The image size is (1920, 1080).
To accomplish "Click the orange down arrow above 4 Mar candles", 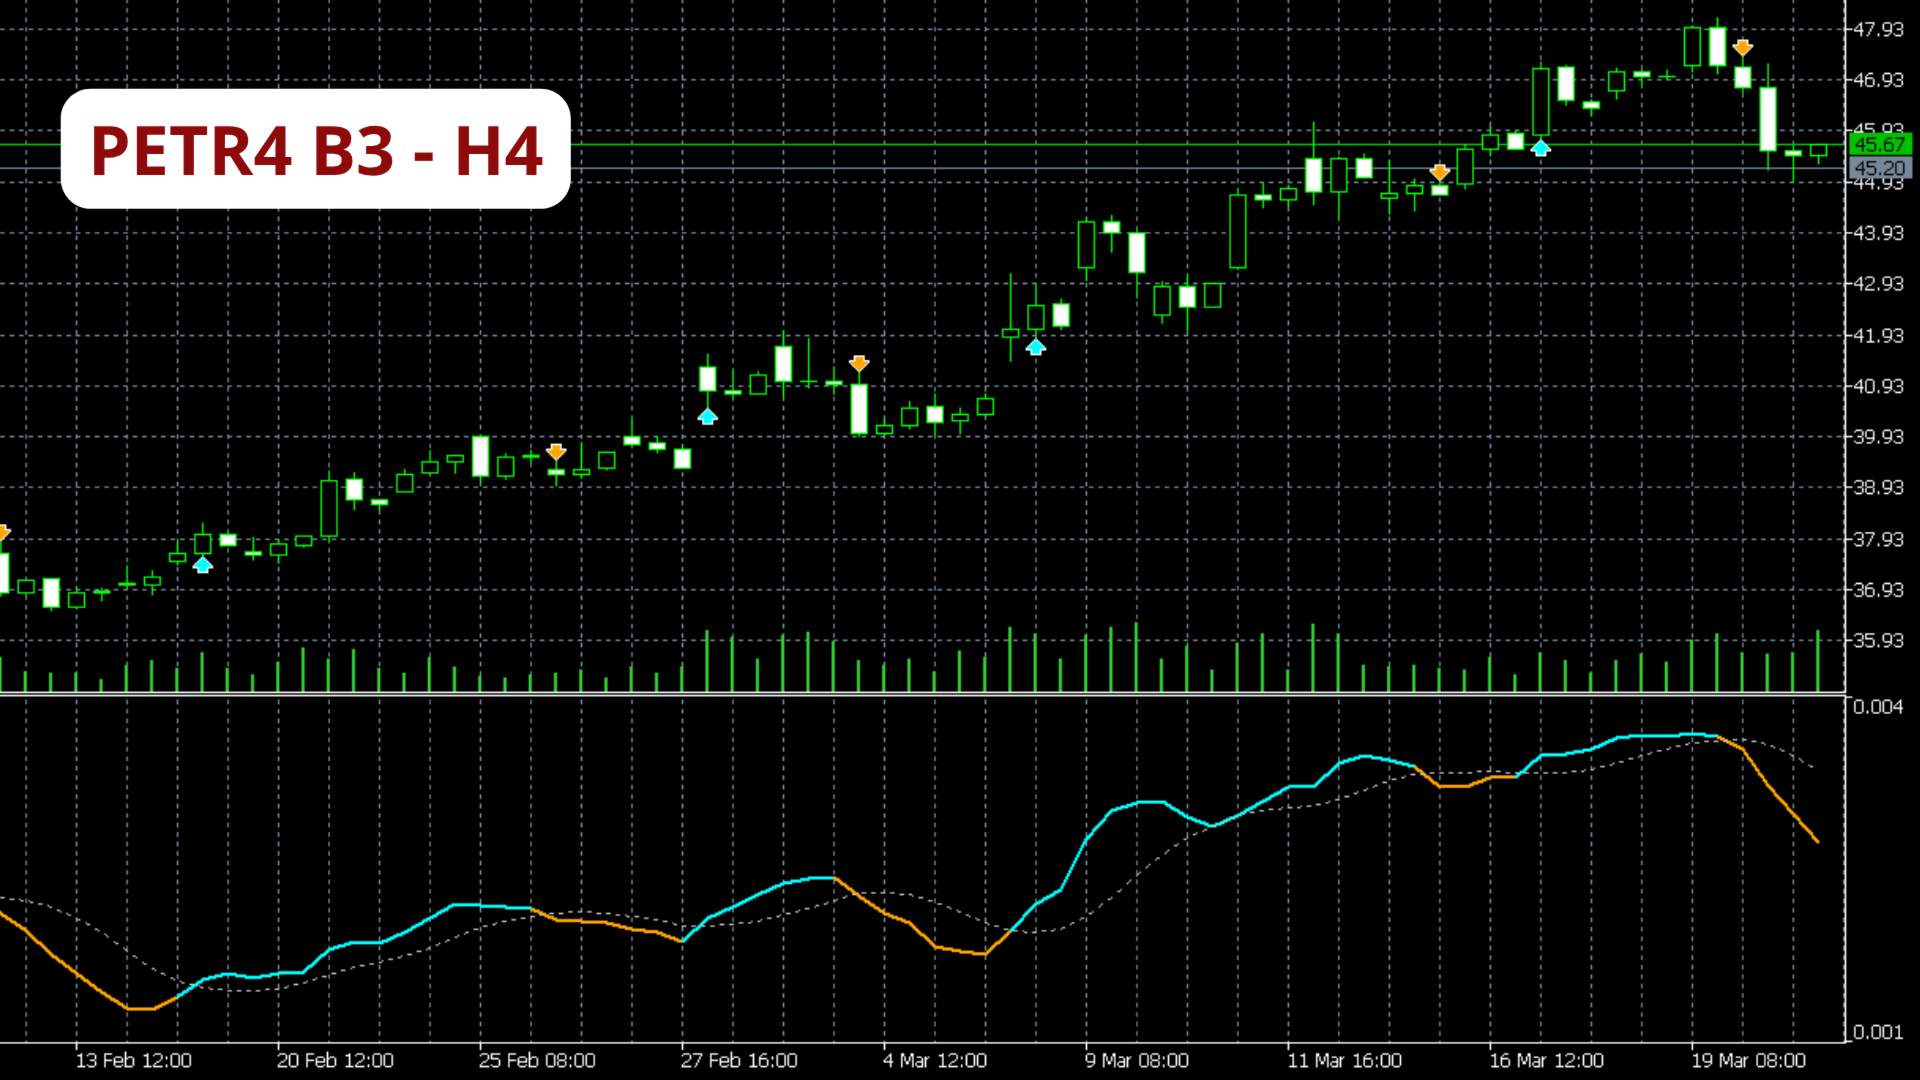I will (x=859, y=363).
